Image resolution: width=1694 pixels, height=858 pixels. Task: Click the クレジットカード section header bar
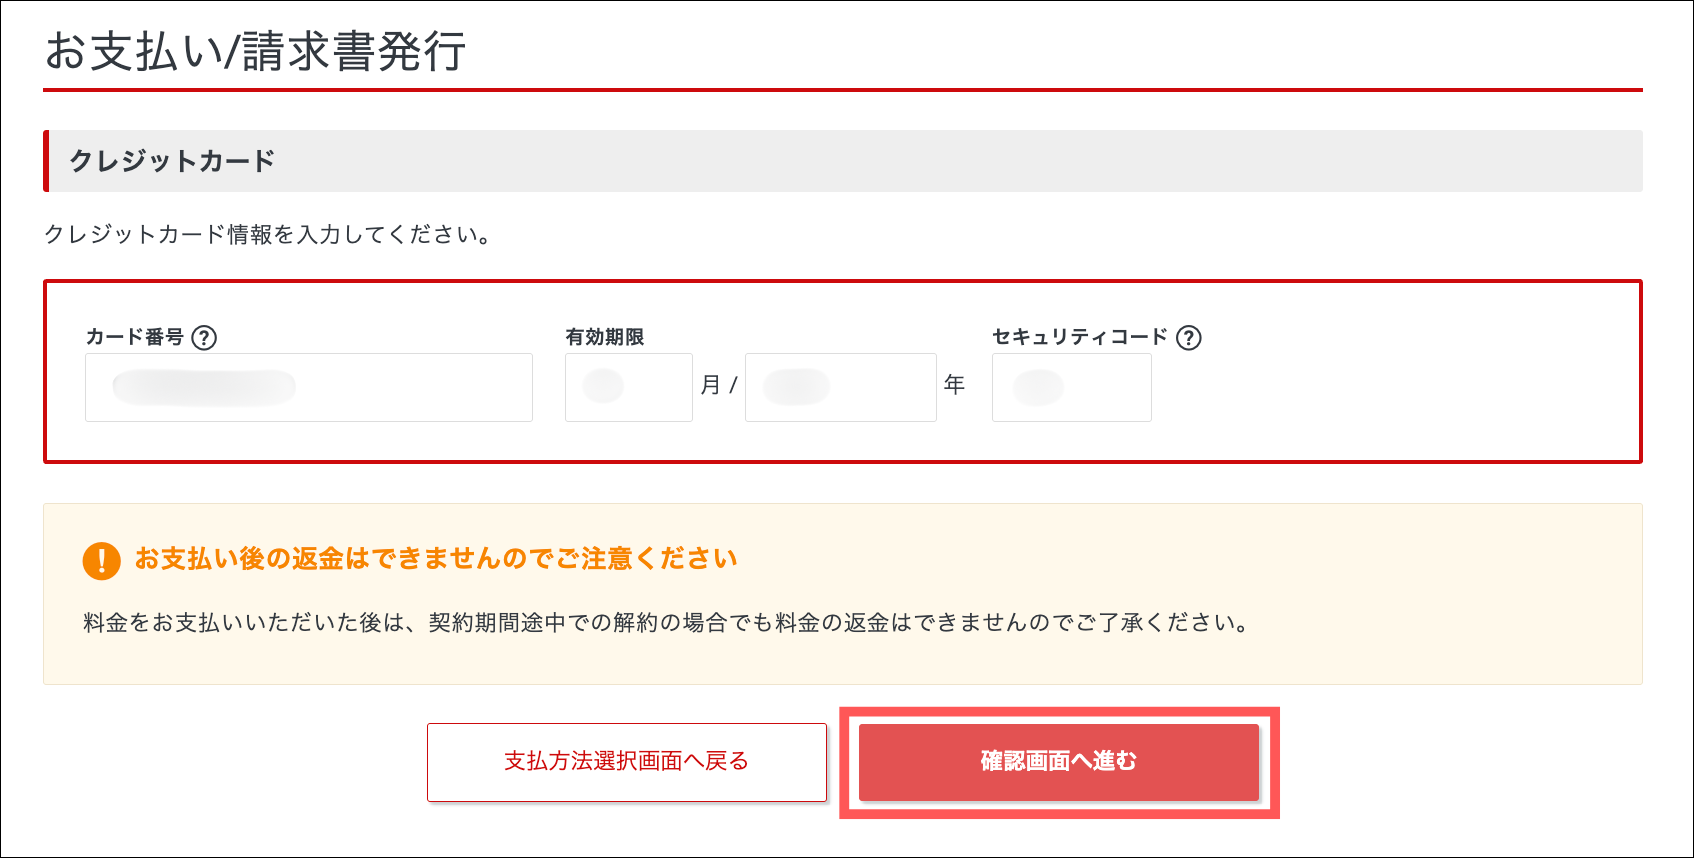tap(843, 161)
